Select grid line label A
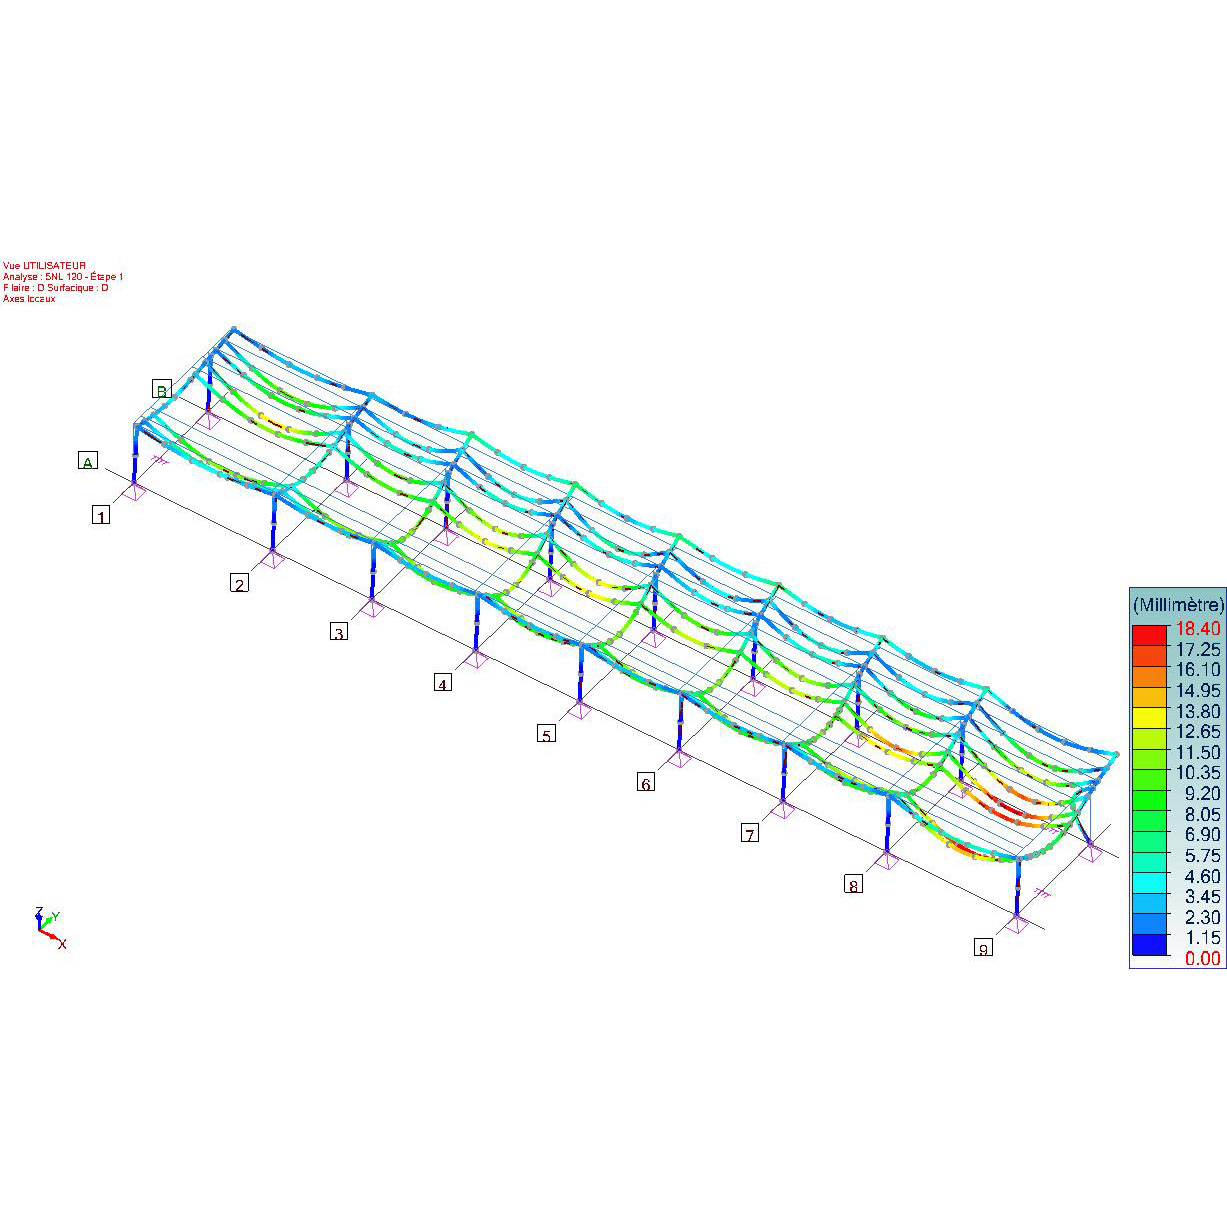 (88, 461)
